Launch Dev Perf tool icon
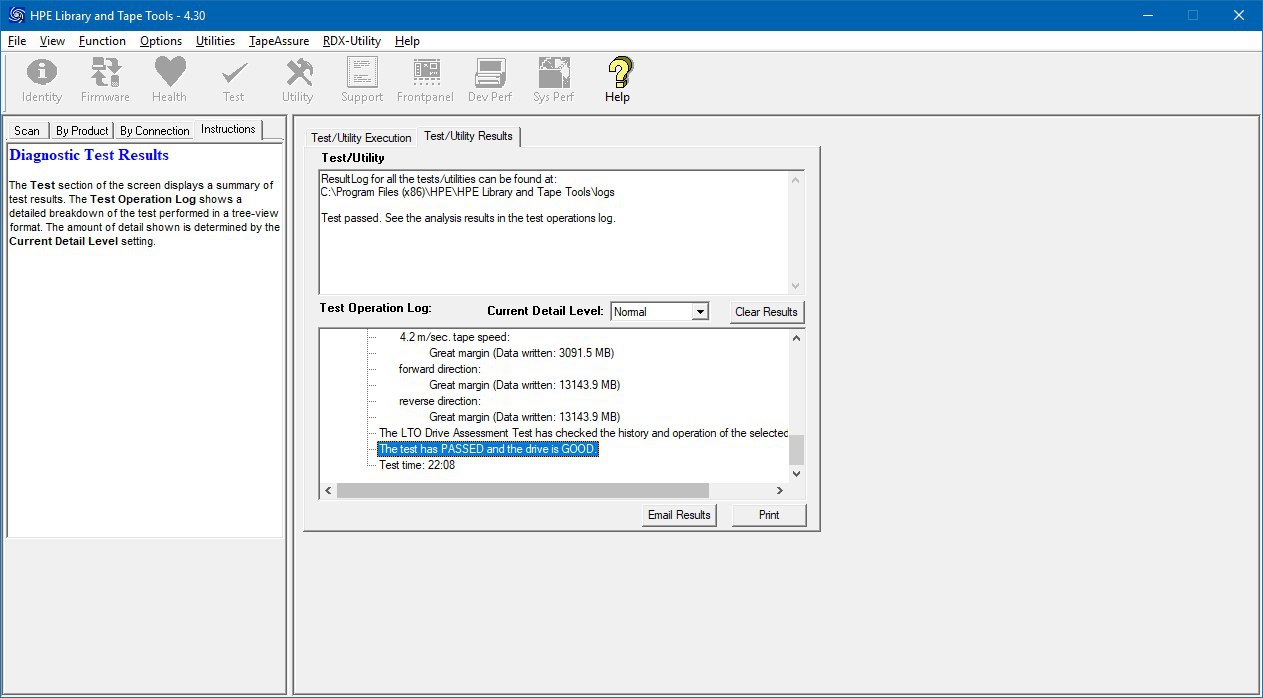This screenshot has width=1263, height=698. (490, 81)
